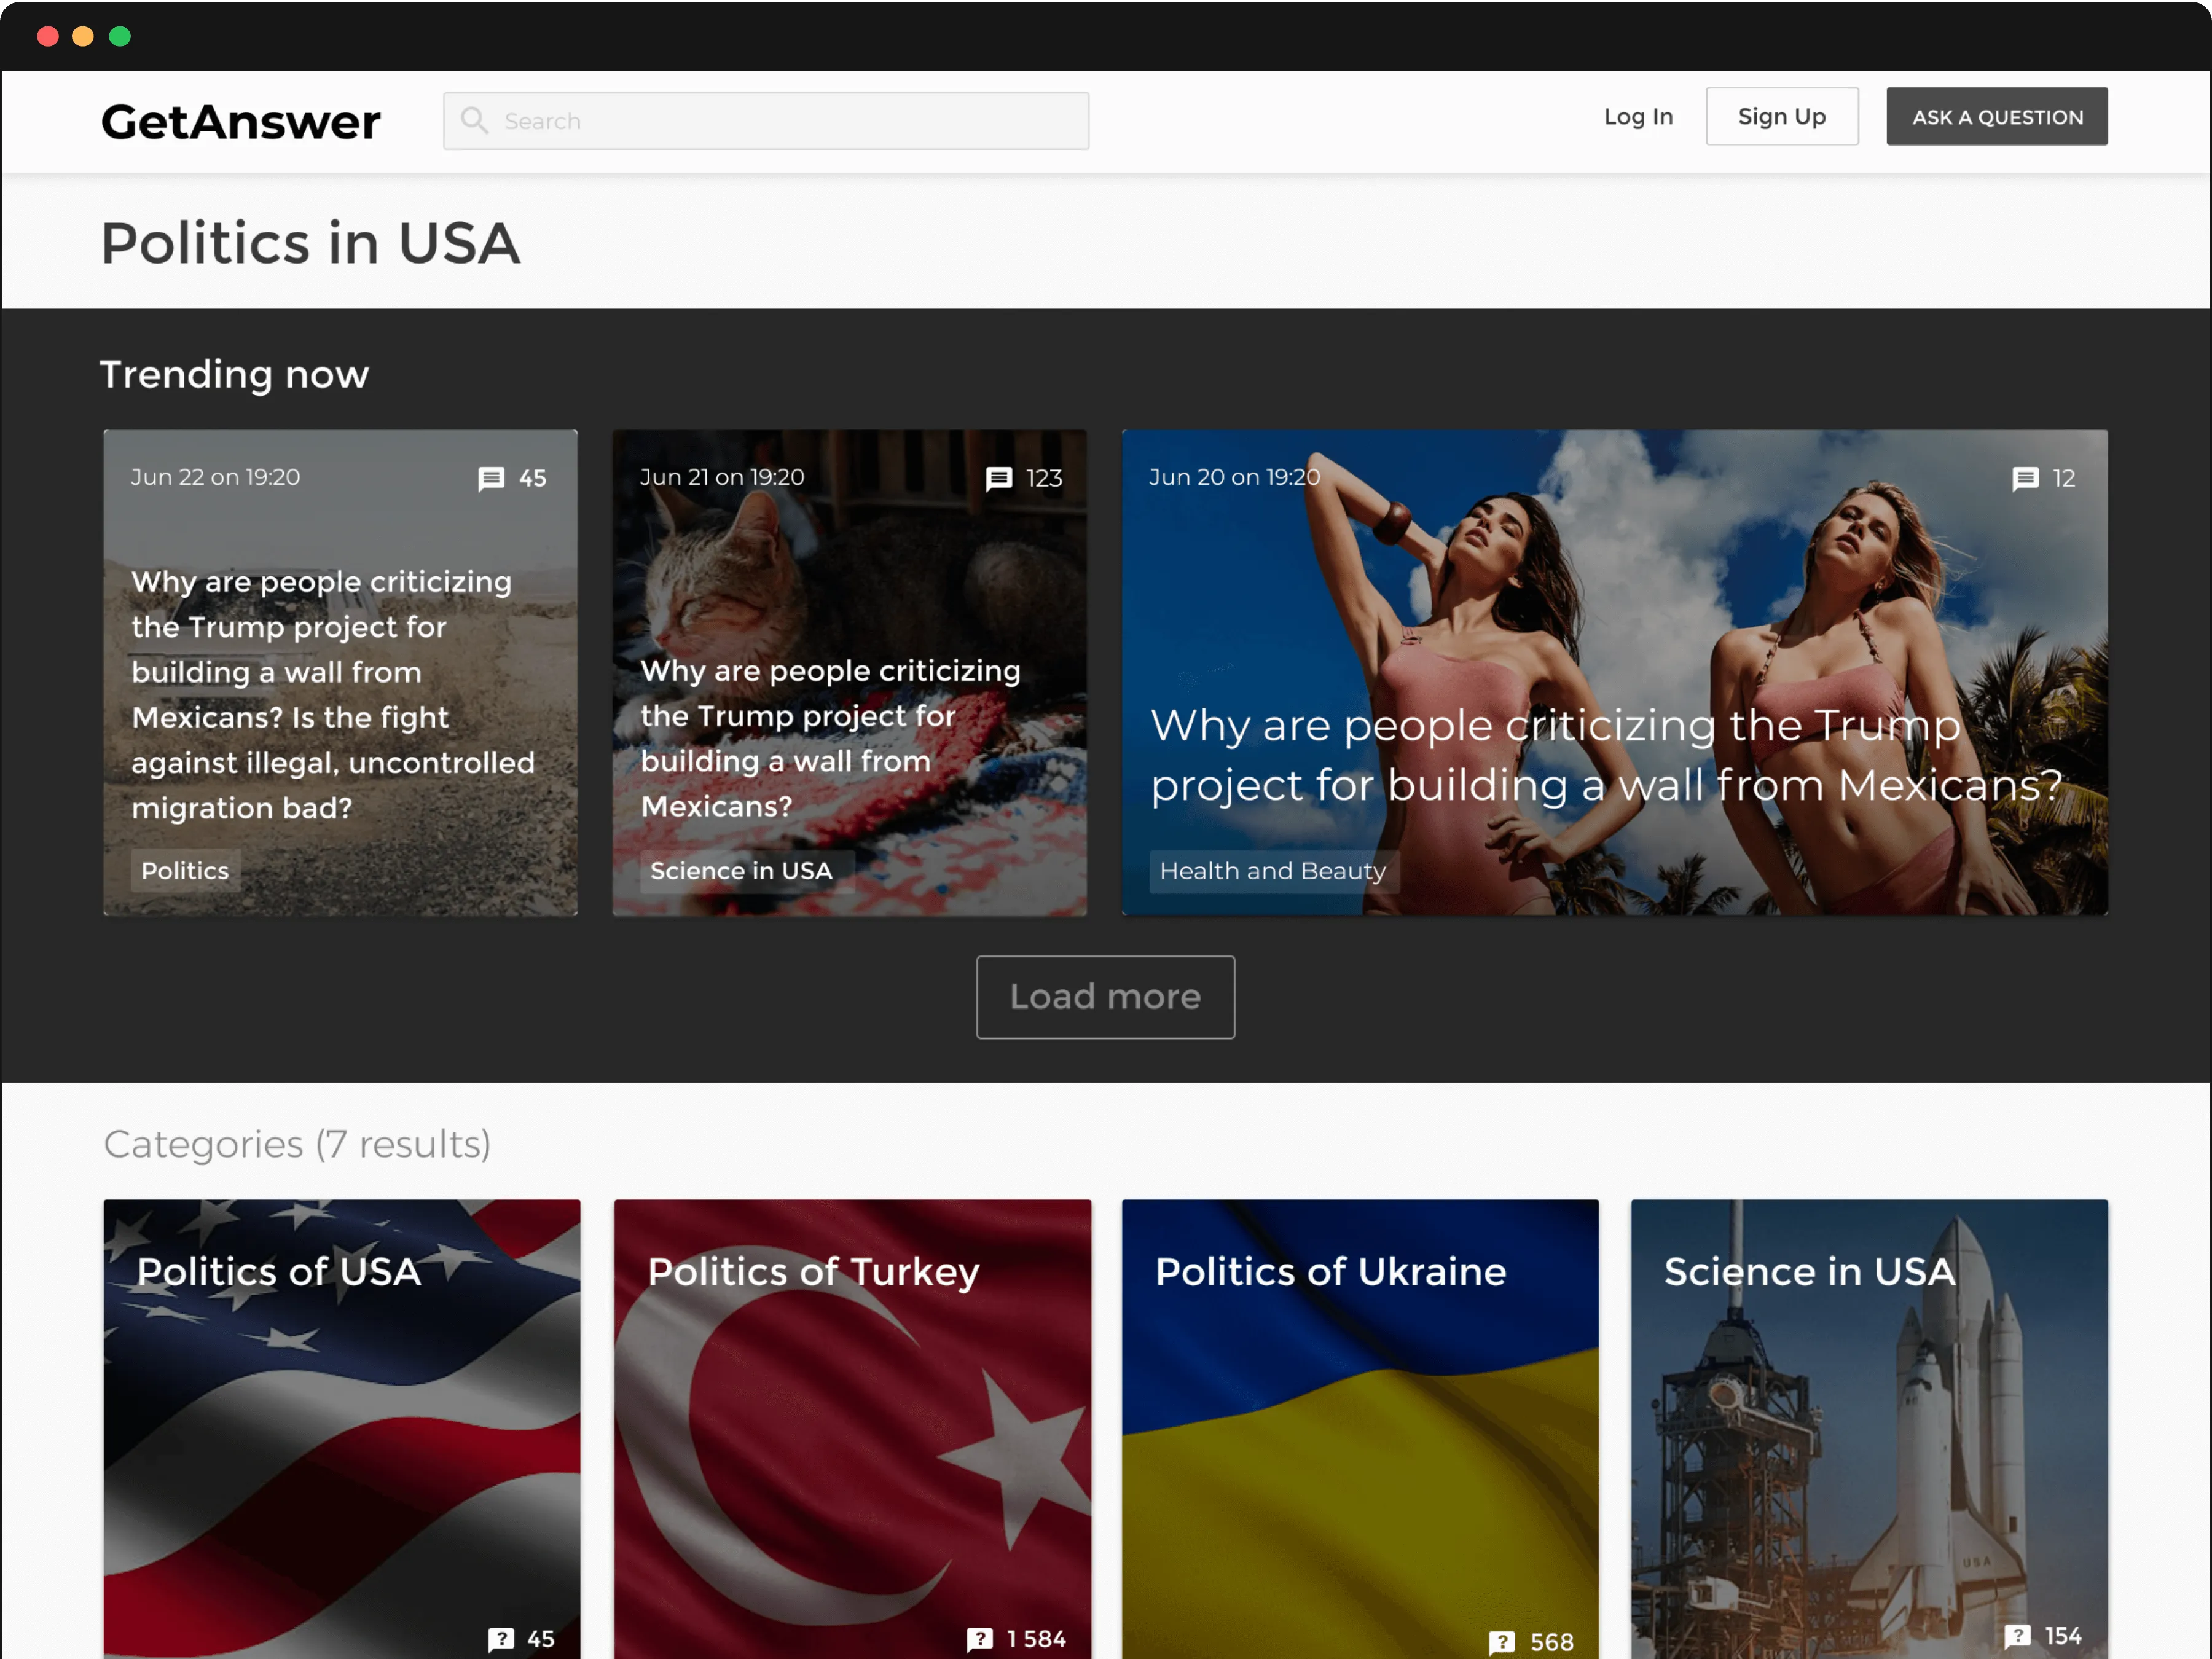Click comments icon on Jun 20 post

point(2025,478)
